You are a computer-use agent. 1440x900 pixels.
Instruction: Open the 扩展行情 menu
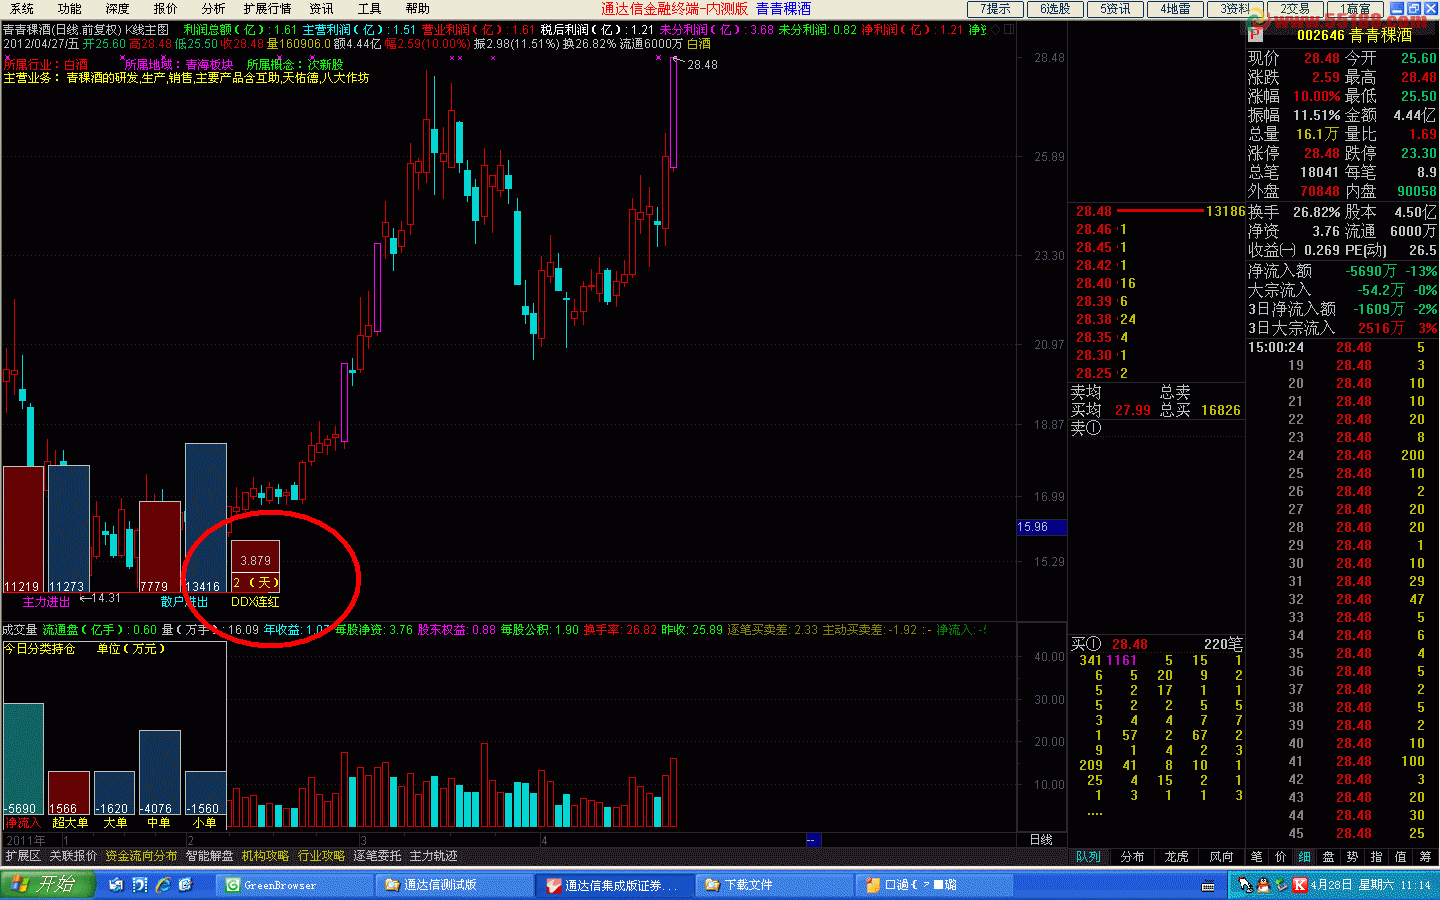tap(267, 8)
